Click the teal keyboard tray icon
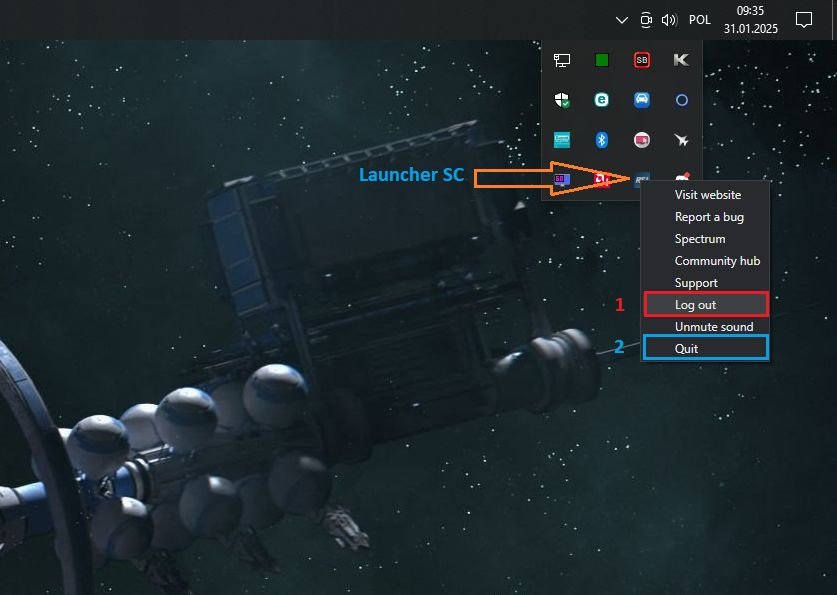837x595 pixels. (562, 140)
